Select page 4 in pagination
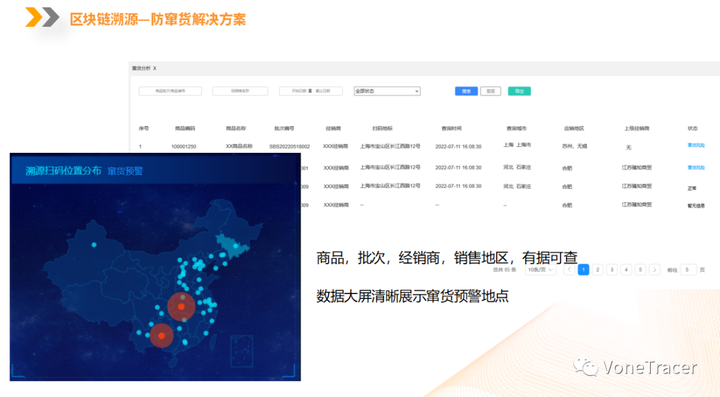Screen dimensions: 720x397 click(x=626, y=269)
